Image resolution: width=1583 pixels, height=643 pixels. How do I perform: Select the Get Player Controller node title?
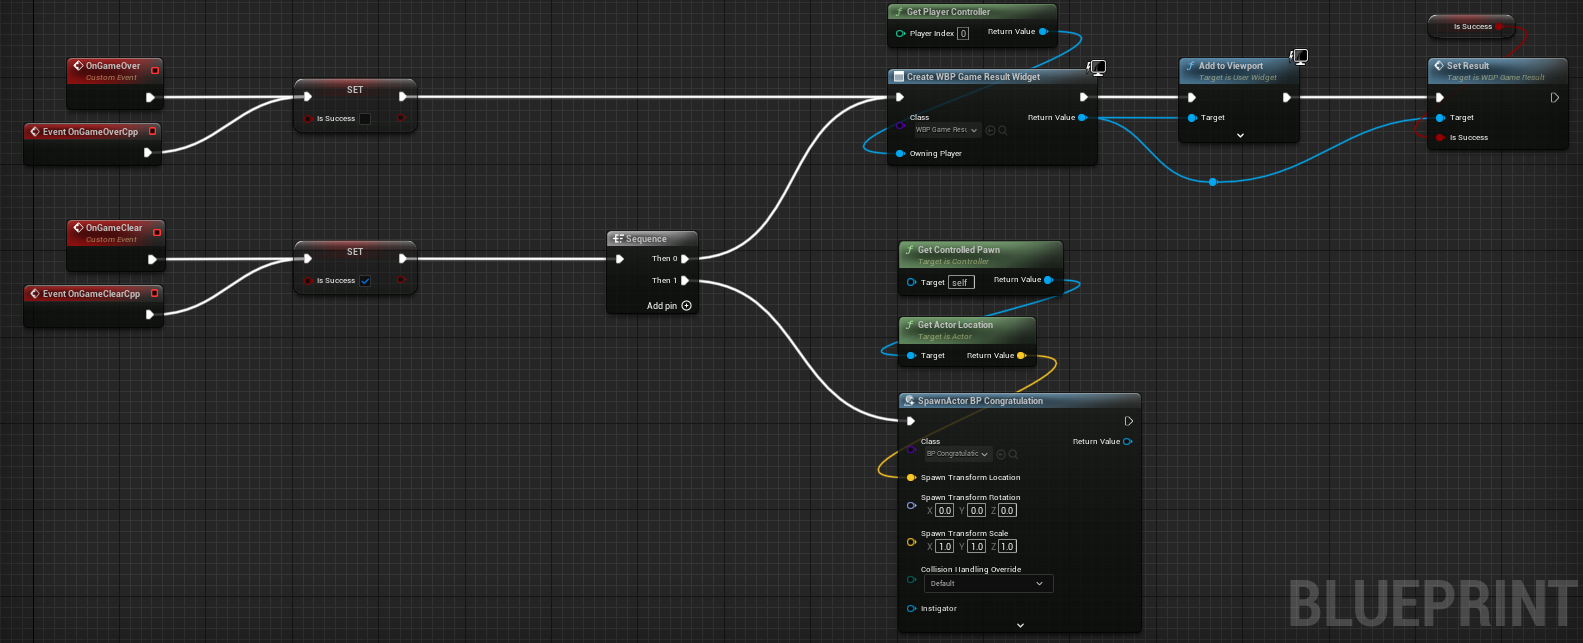click(948, 12)
